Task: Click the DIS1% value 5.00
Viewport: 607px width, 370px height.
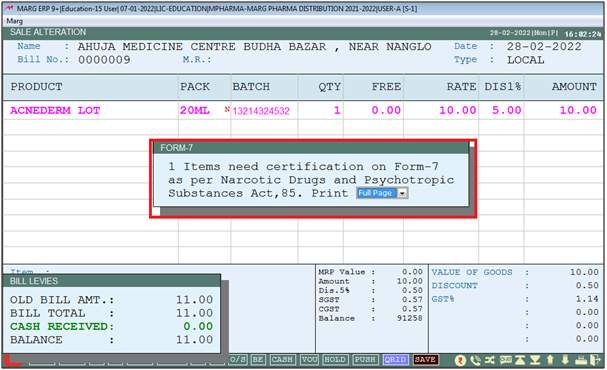Action: click(507, 110)
